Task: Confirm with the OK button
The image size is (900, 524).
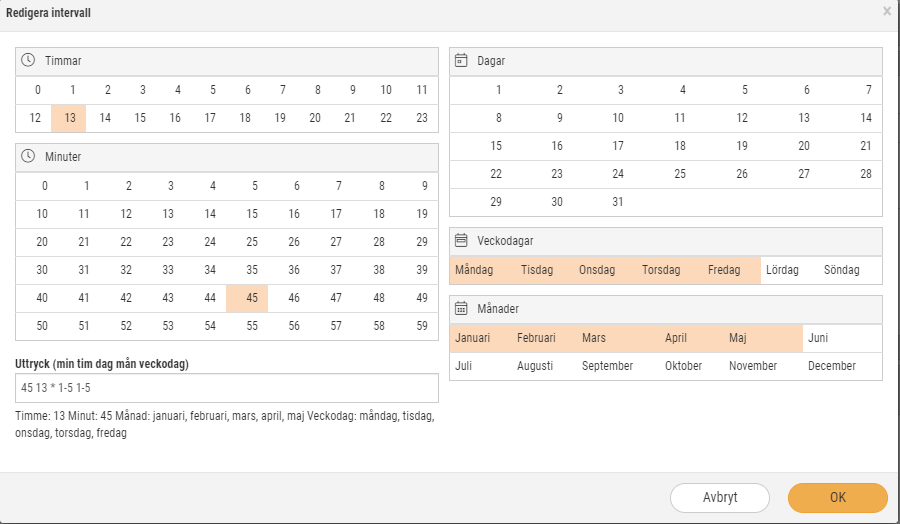Action: pyautogui.click(x=838, y=498)
